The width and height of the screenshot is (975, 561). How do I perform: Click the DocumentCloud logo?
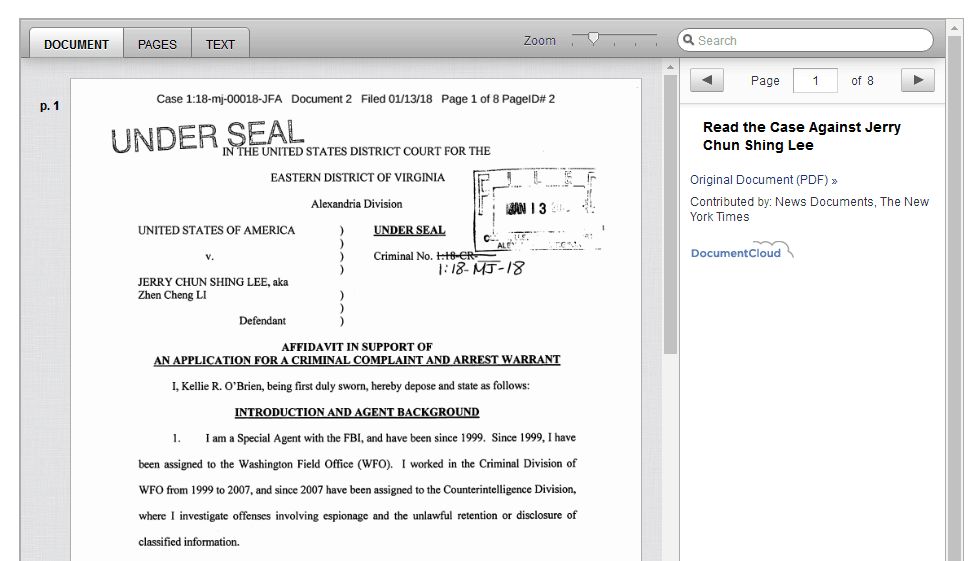coord(742,251)
